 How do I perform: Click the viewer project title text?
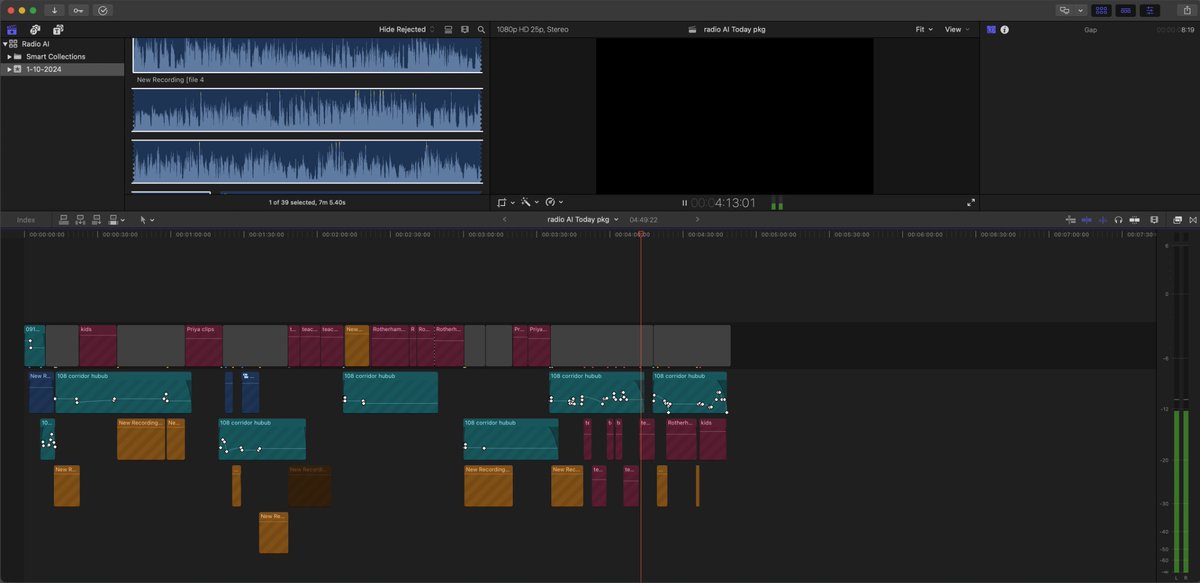(x=734, y=30)
